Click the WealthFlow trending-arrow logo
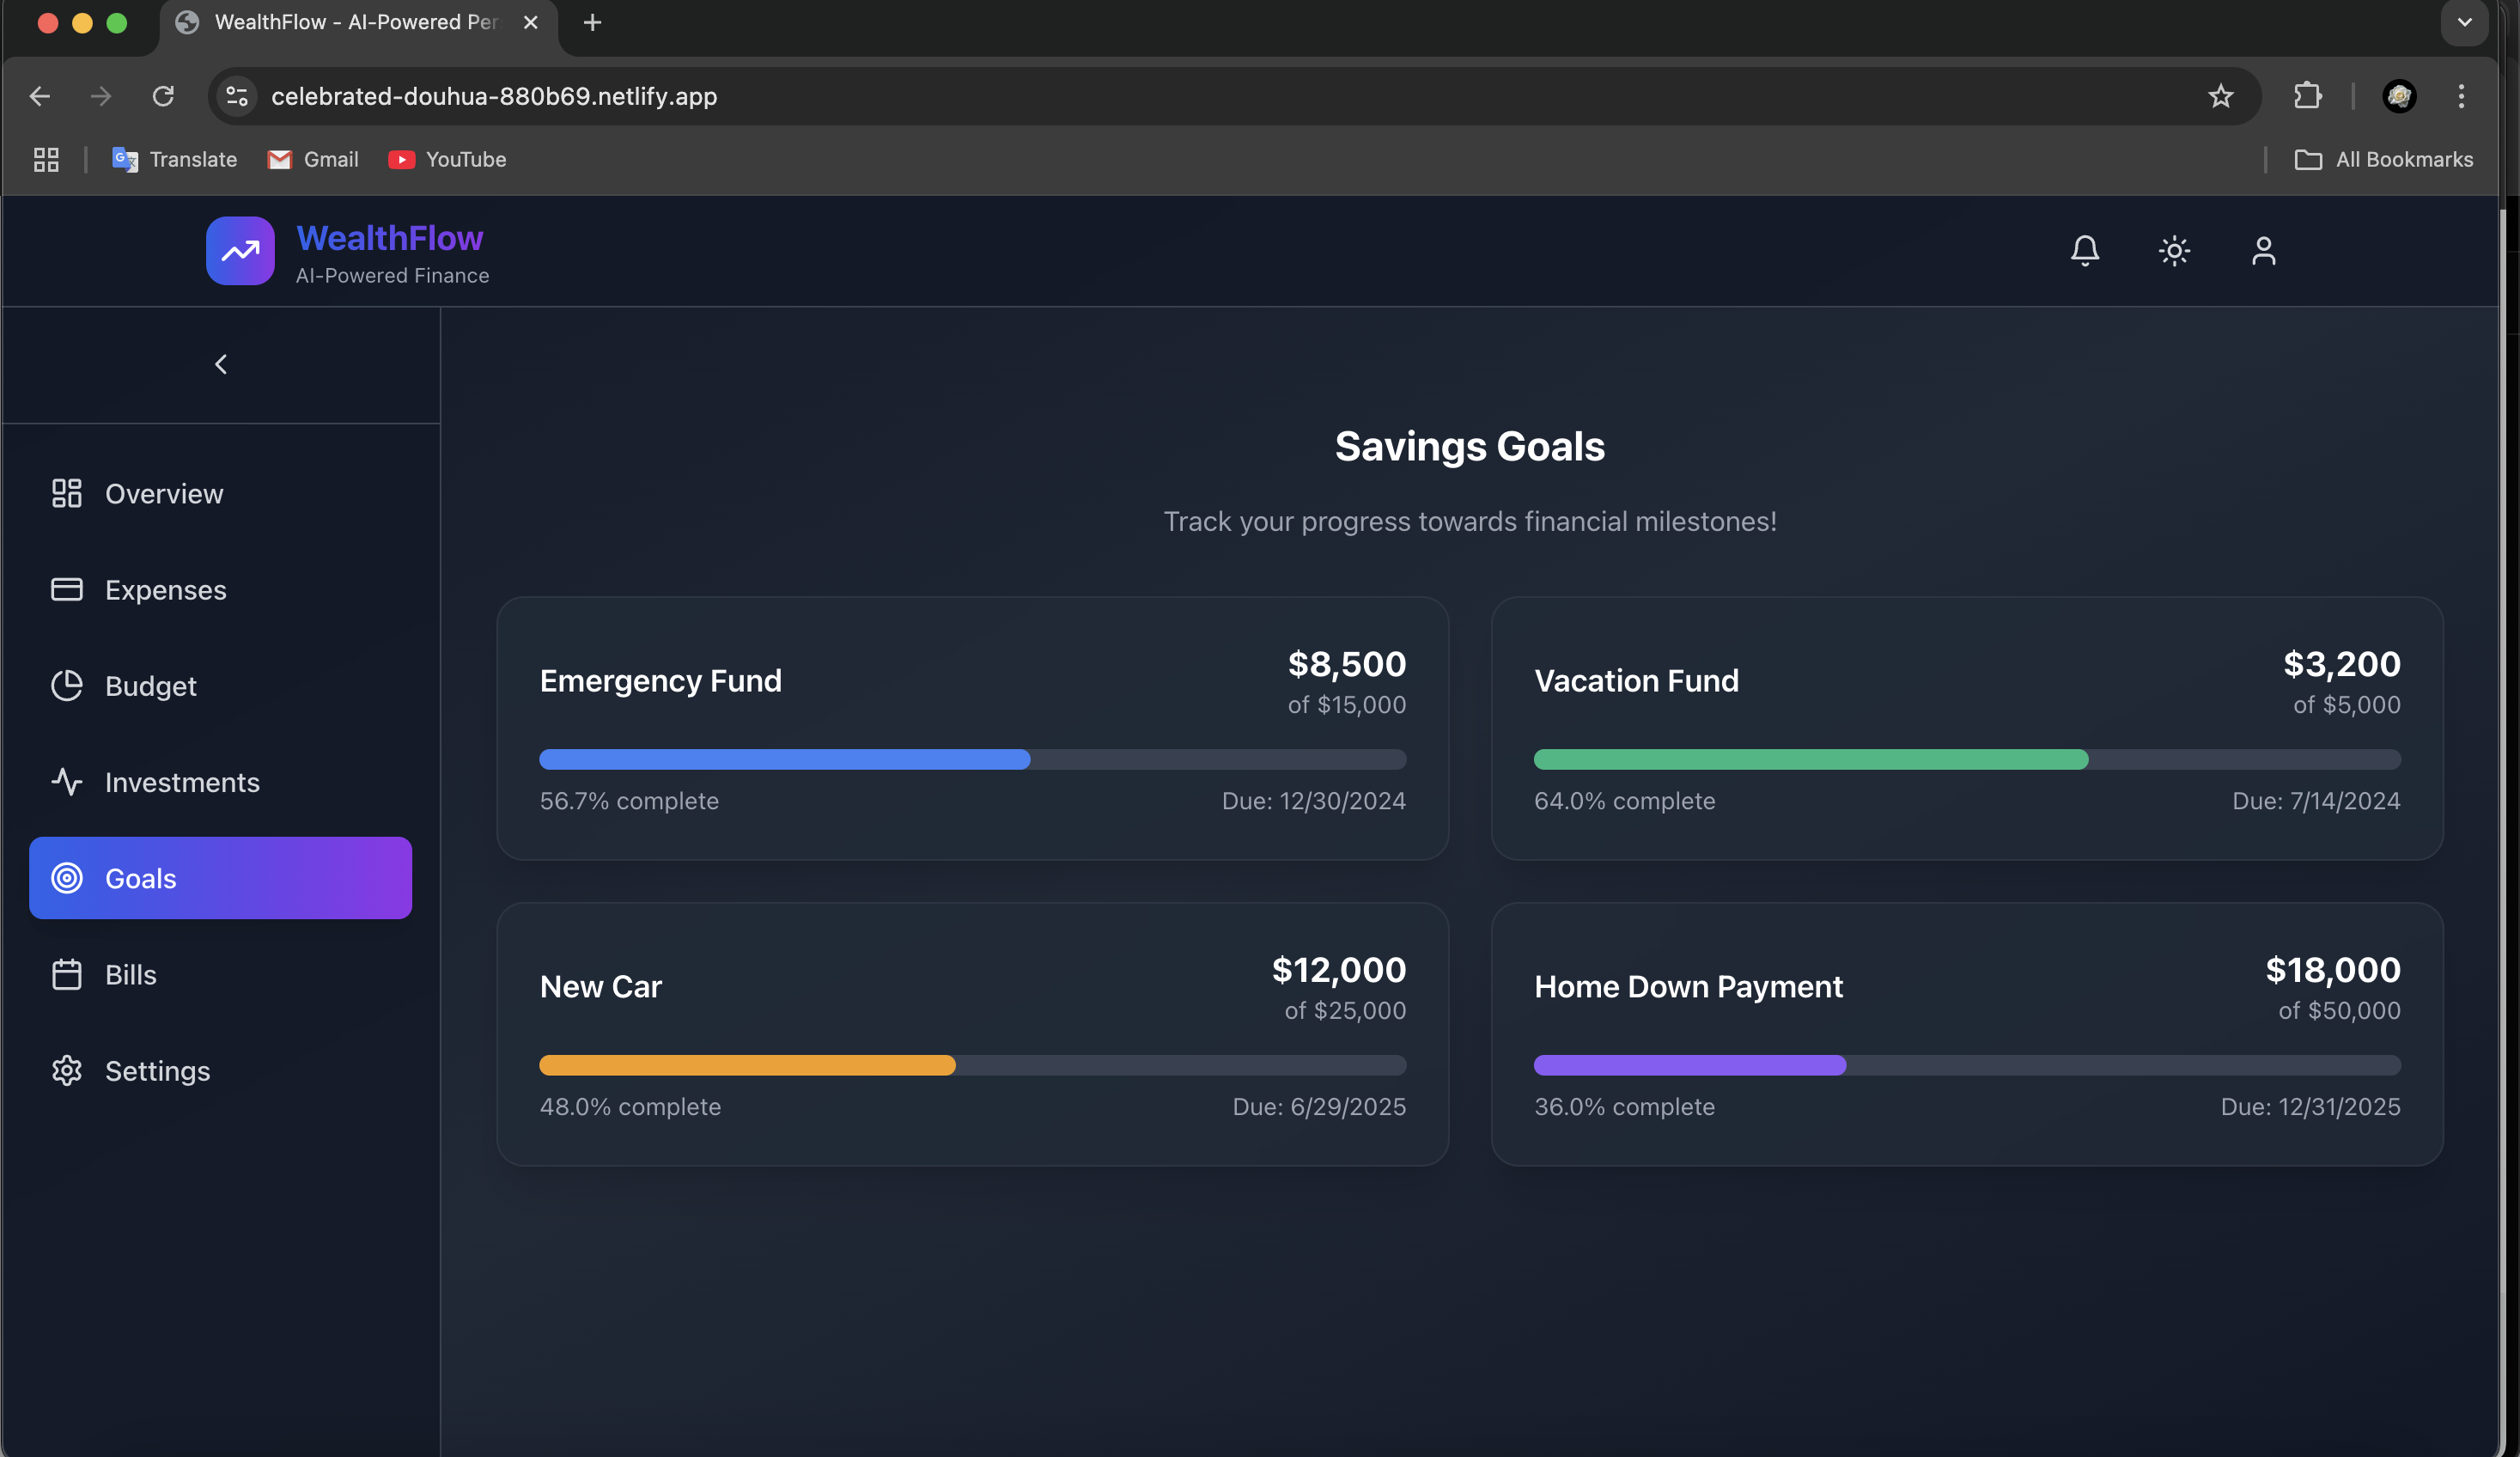Image resolution: width=2520 pixels, height=1457 pixels. point(240,251)
